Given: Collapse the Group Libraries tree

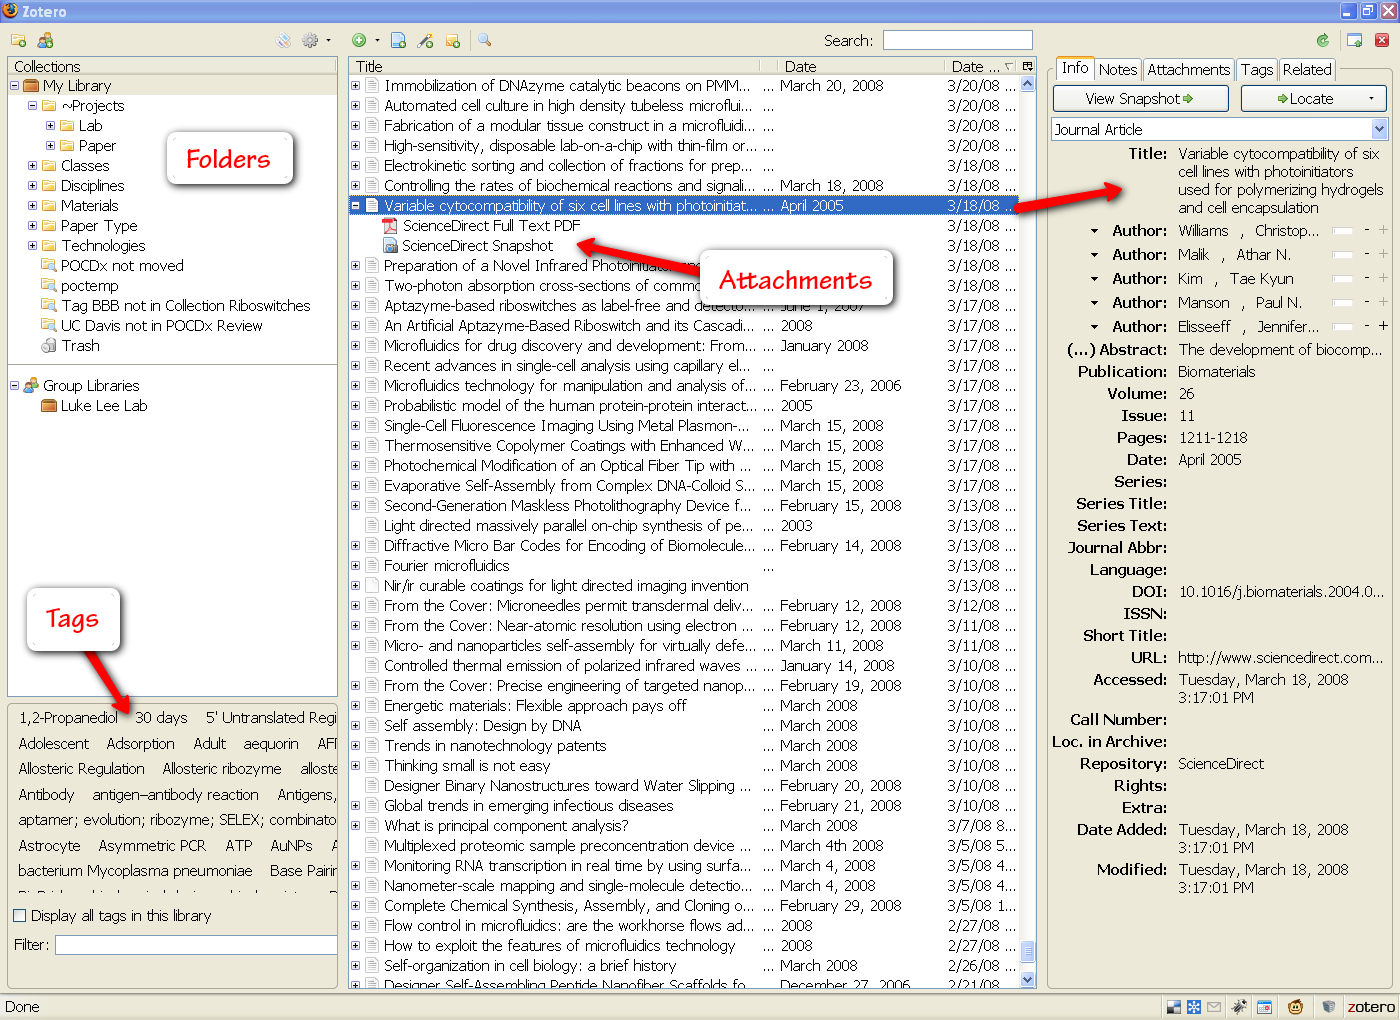Looking at the screenshot, I should click(15, 386).
